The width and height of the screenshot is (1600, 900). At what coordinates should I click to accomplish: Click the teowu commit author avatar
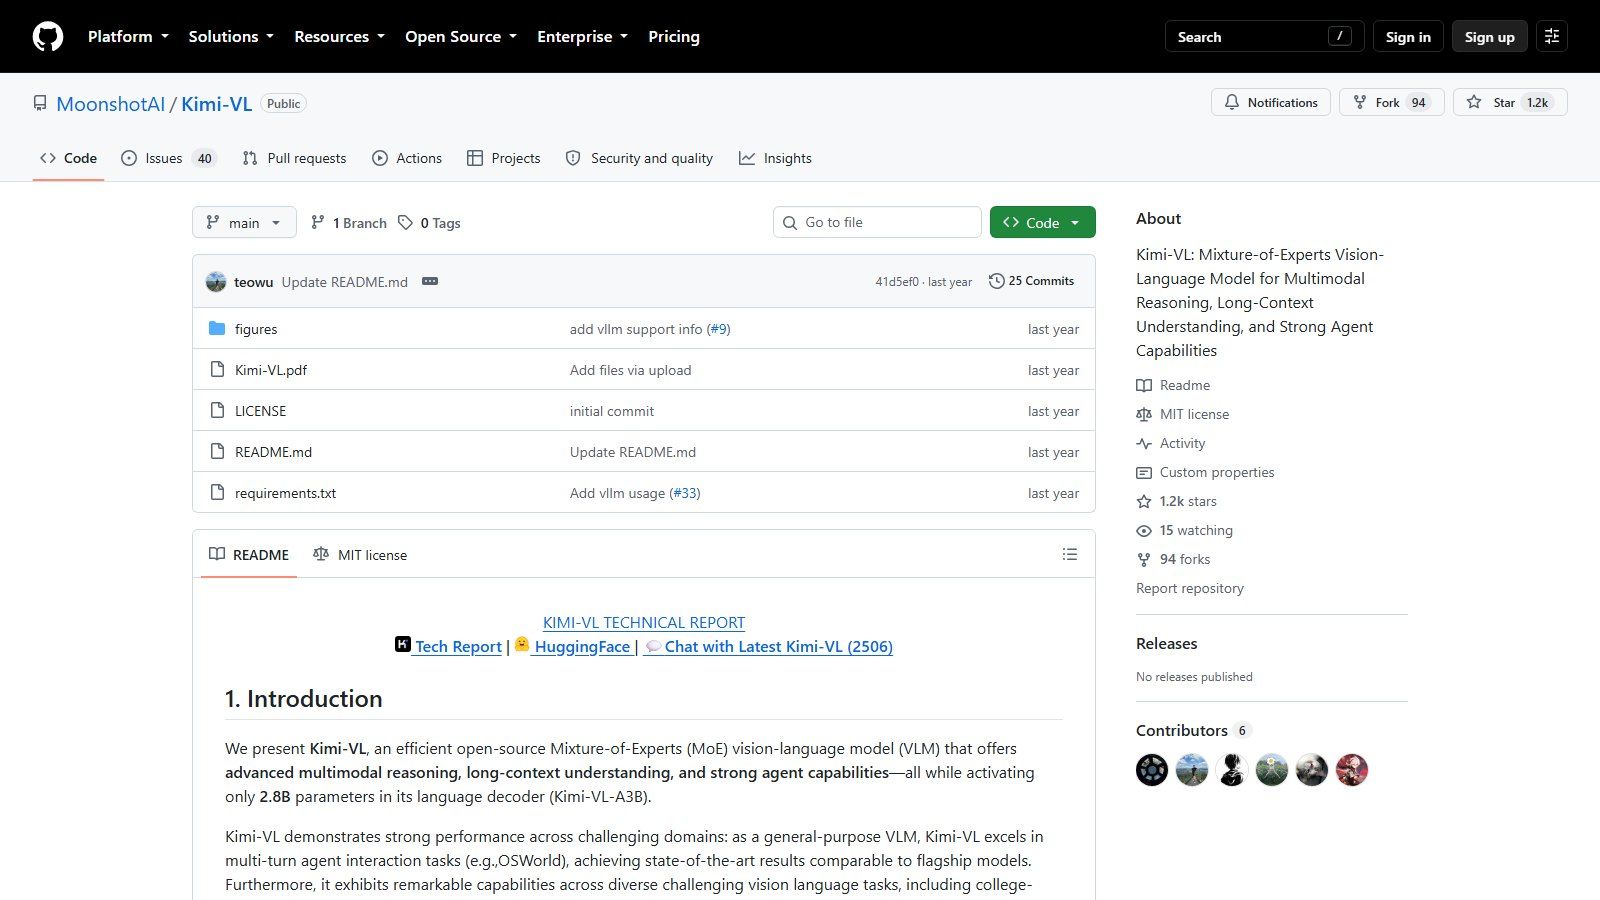click(216, 282)
